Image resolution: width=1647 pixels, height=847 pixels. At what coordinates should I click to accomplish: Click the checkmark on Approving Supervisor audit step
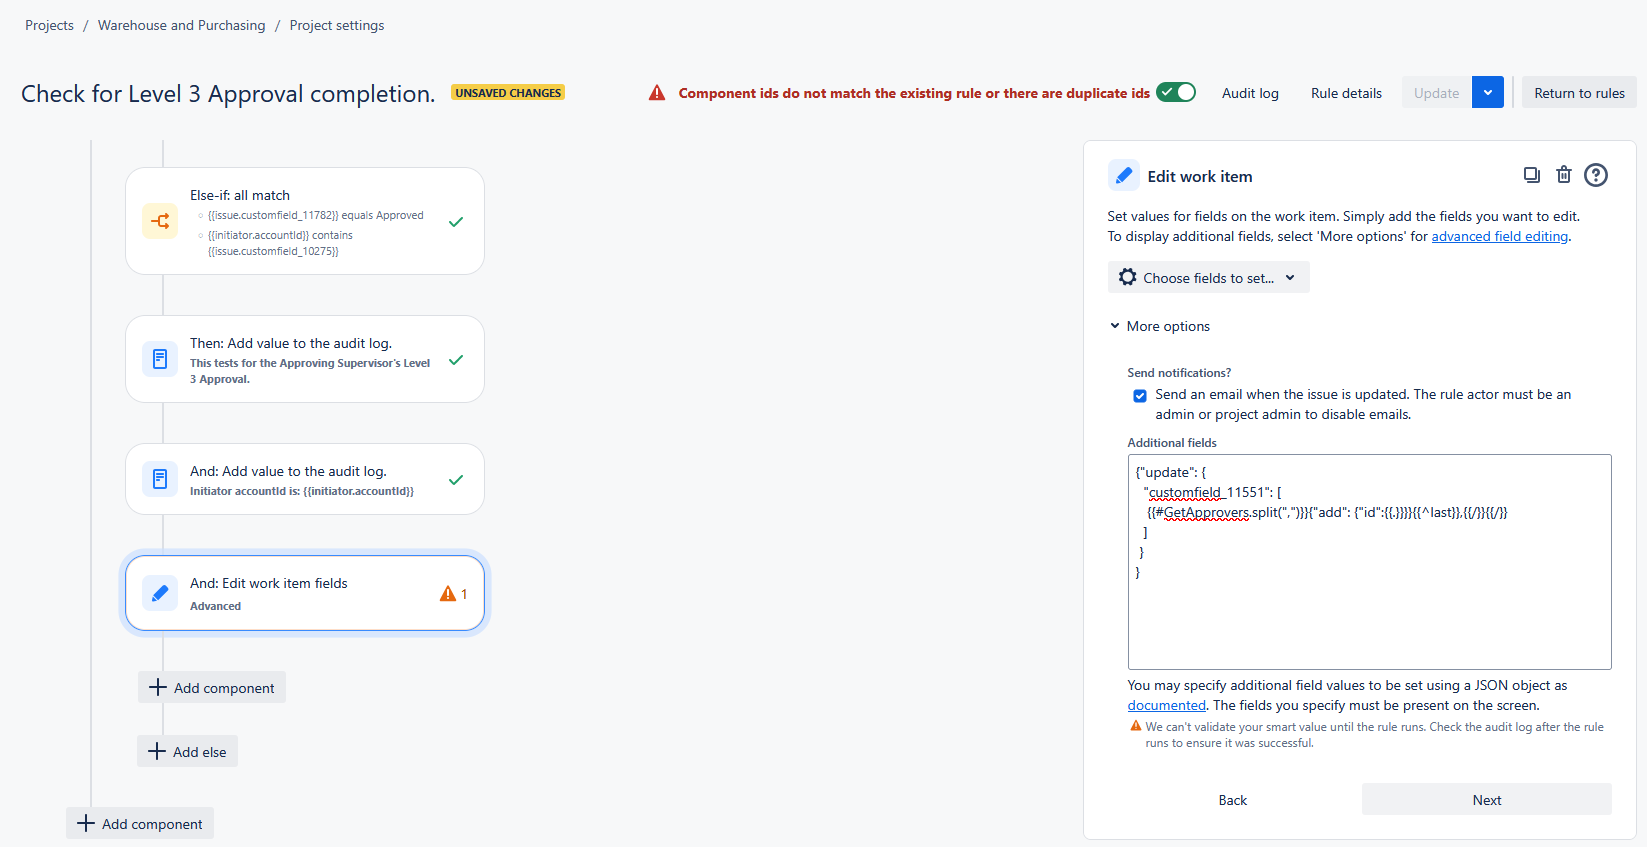click(x=456, y=360)
